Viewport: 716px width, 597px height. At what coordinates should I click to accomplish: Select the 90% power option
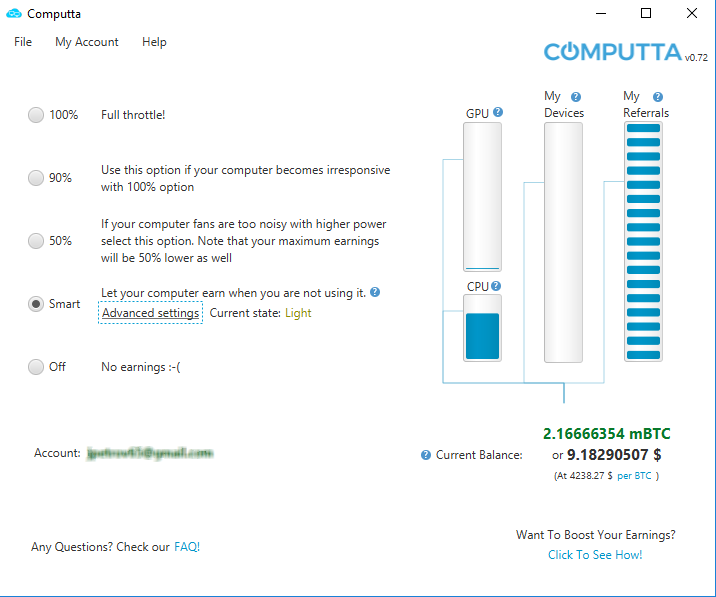(36, 178)
